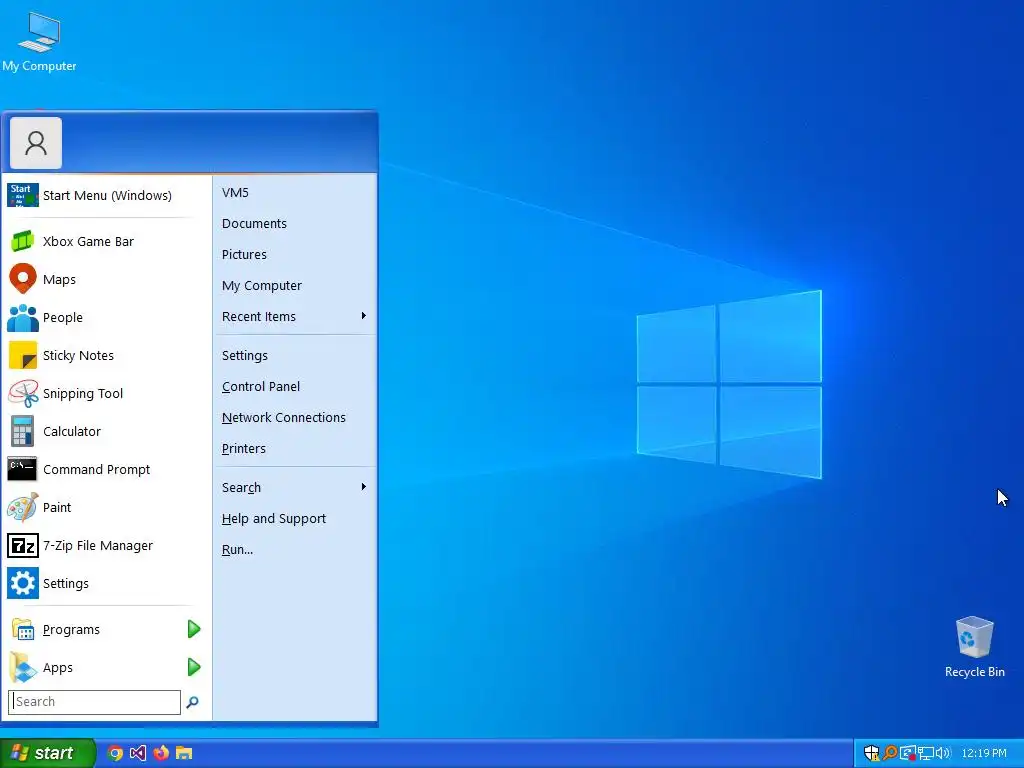1024x768 pixels.
Task: Open File Explorer from the taskbar
Action: tap(184, 753)
